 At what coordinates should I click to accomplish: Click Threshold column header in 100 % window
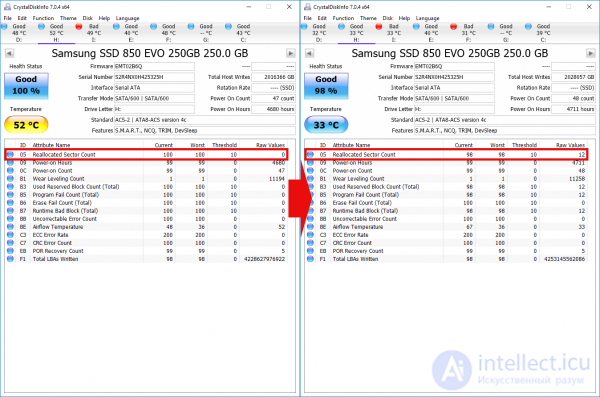[224, 145]
